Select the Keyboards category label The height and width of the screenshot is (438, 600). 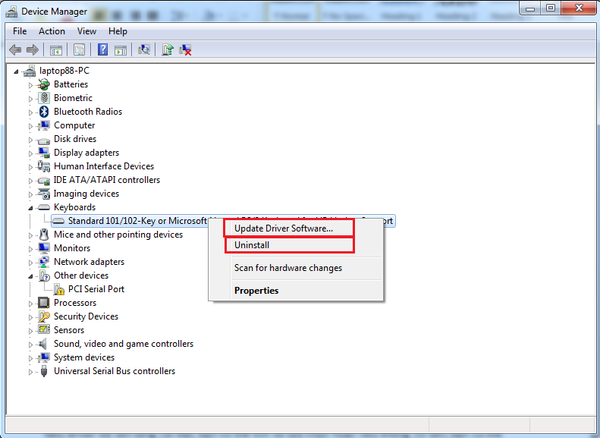click(75, 207)
